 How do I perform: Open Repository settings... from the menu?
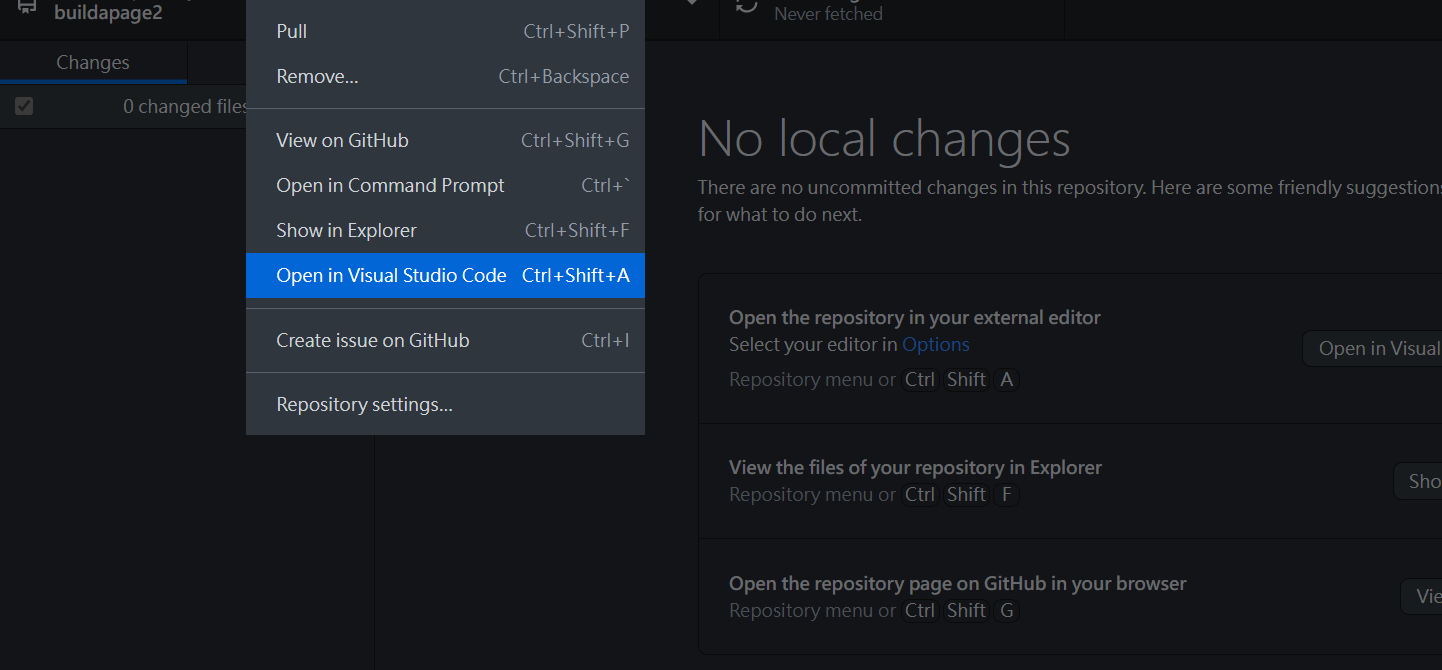[445, 404]
